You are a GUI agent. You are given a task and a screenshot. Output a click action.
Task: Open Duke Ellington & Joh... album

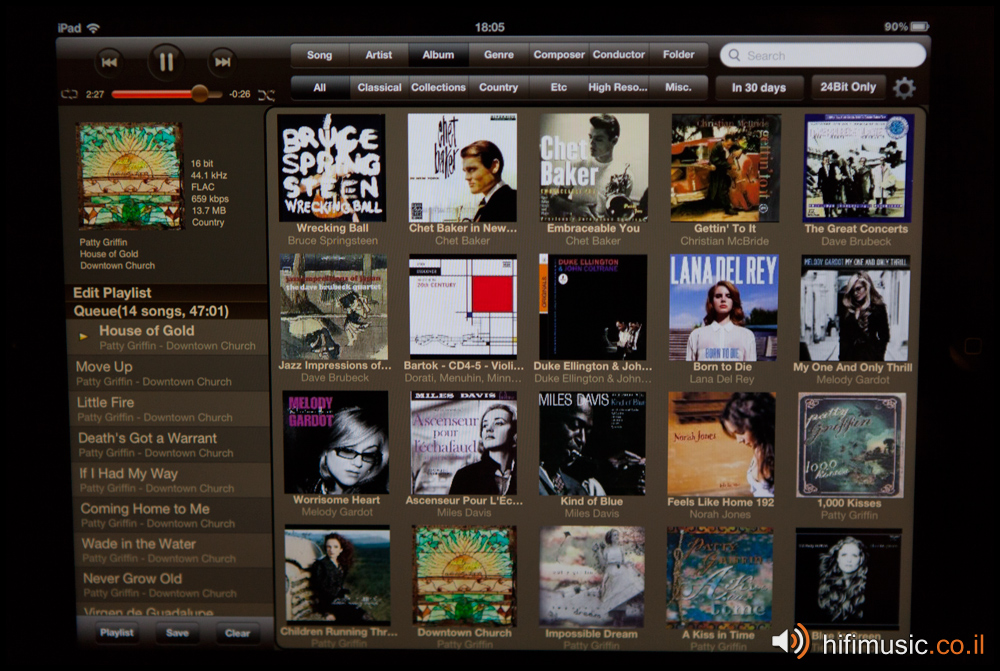point(593,307)
